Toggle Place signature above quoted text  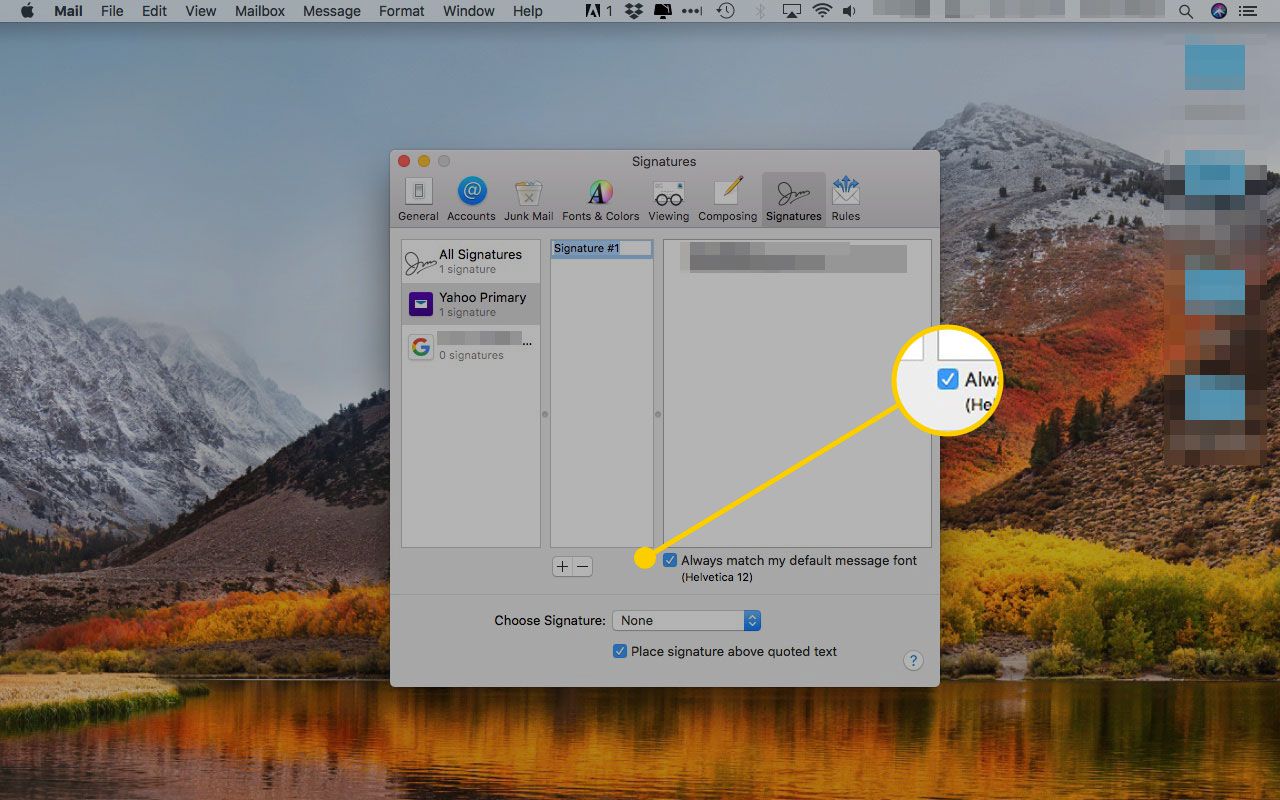click(x=620, y=651)
